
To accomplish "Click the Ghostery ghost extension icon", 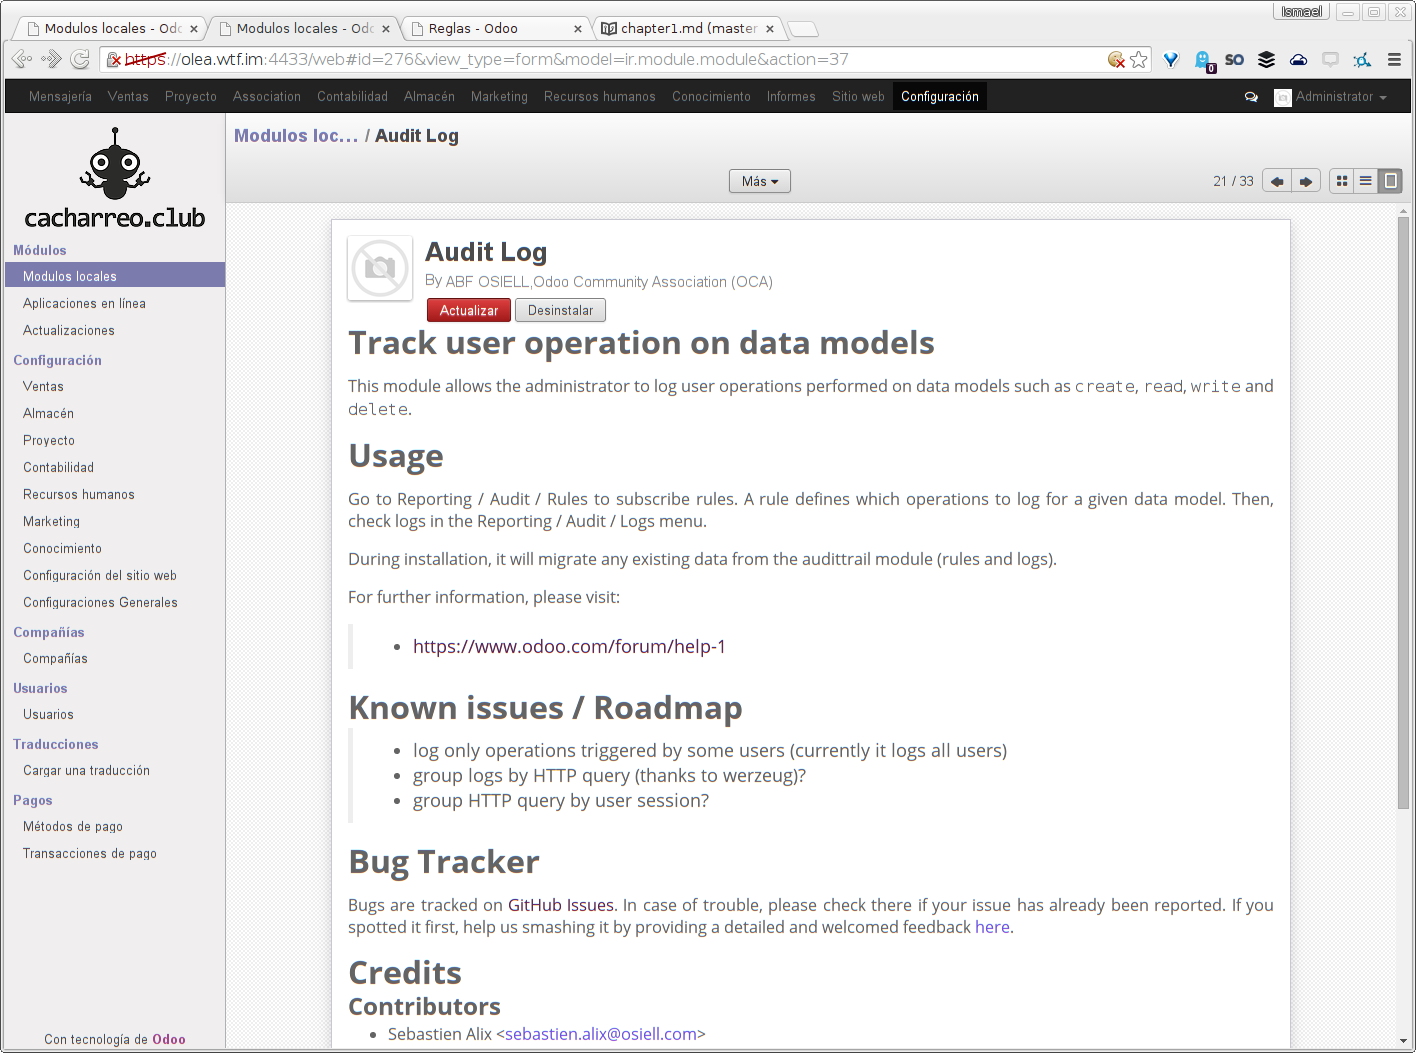I will point(1202,60).
